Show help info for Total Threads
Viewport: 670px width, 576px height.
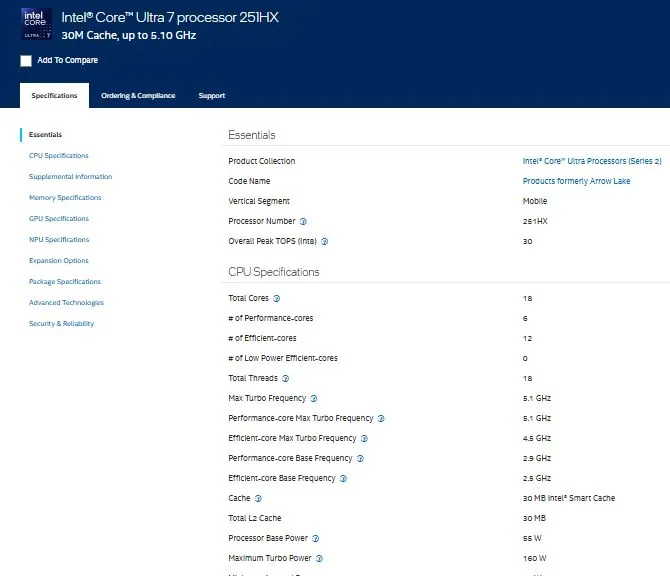point(285,378)
